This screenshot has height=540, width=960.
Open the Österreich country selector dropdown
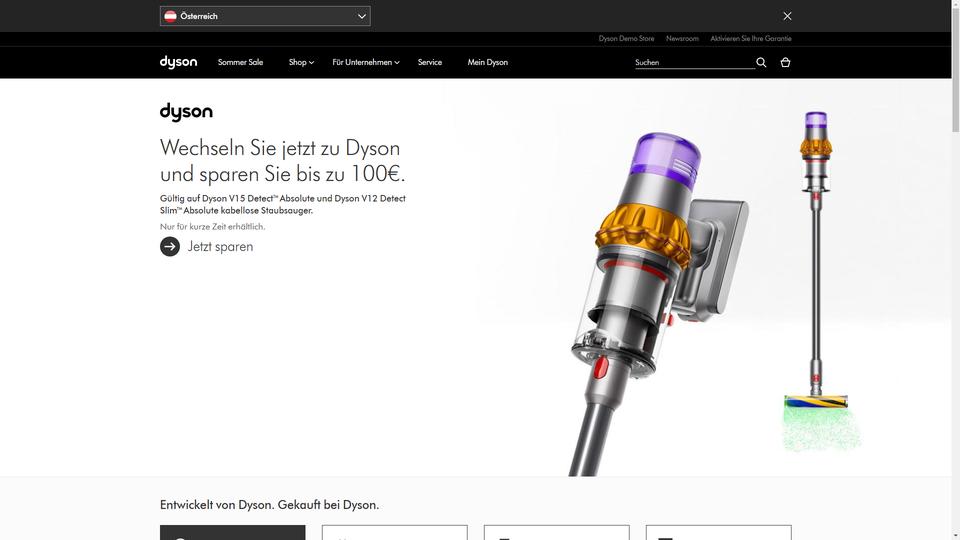point(265,16)
